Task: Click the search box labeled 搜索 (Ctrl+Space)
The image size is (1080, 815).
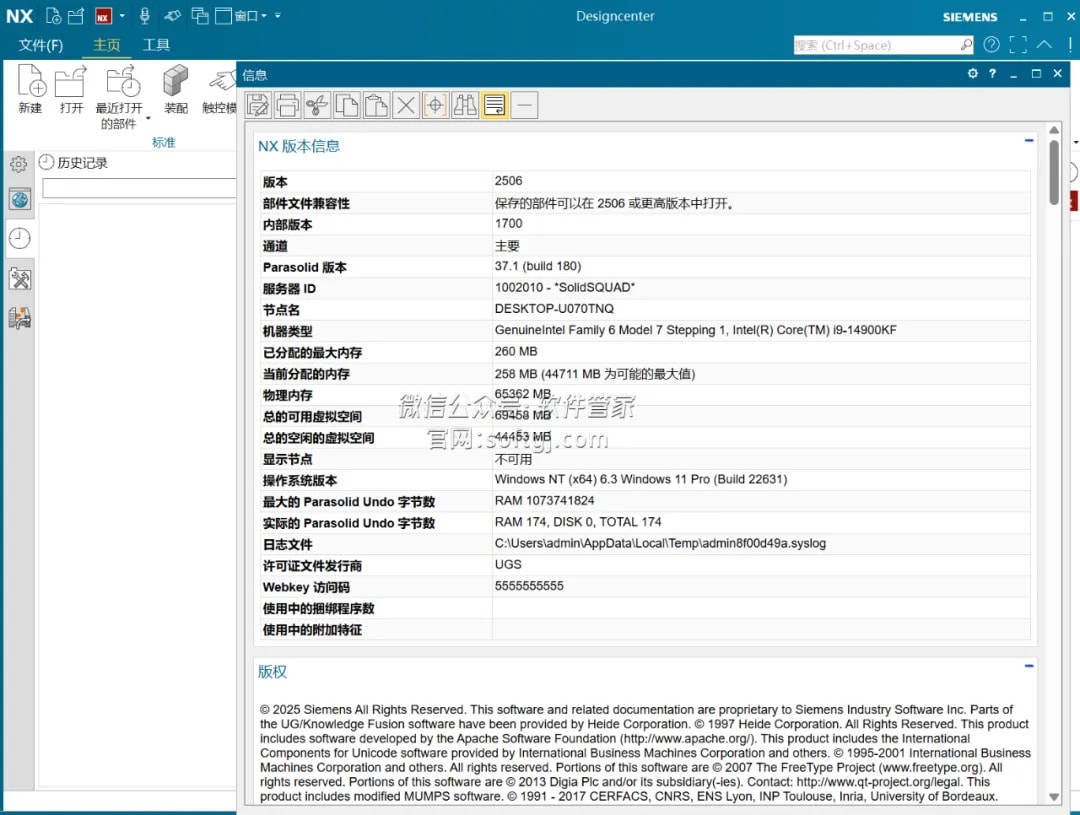Action: 875,45
